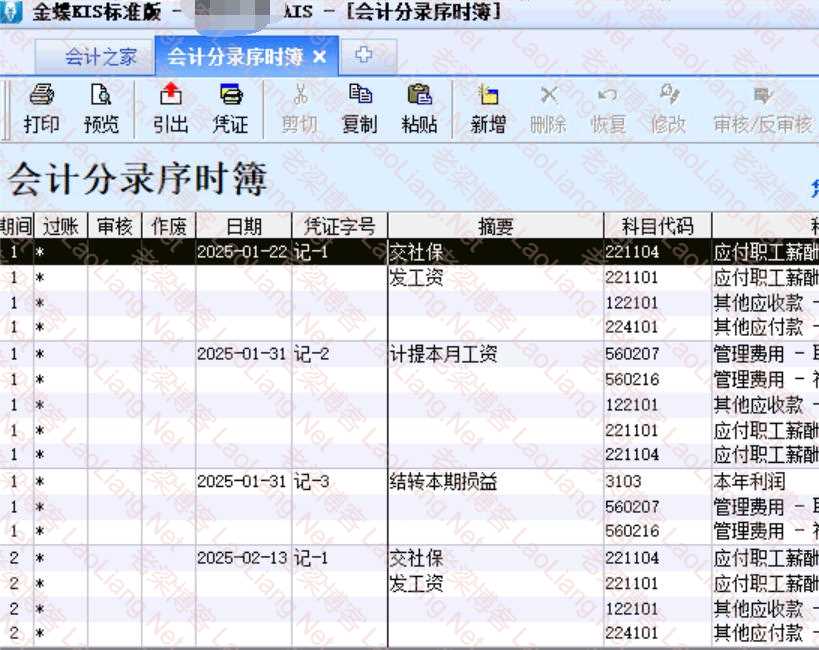Click the Paste (粘贴) toolbar icon
The image size is (819, 650).
click(x=419, y=109)
